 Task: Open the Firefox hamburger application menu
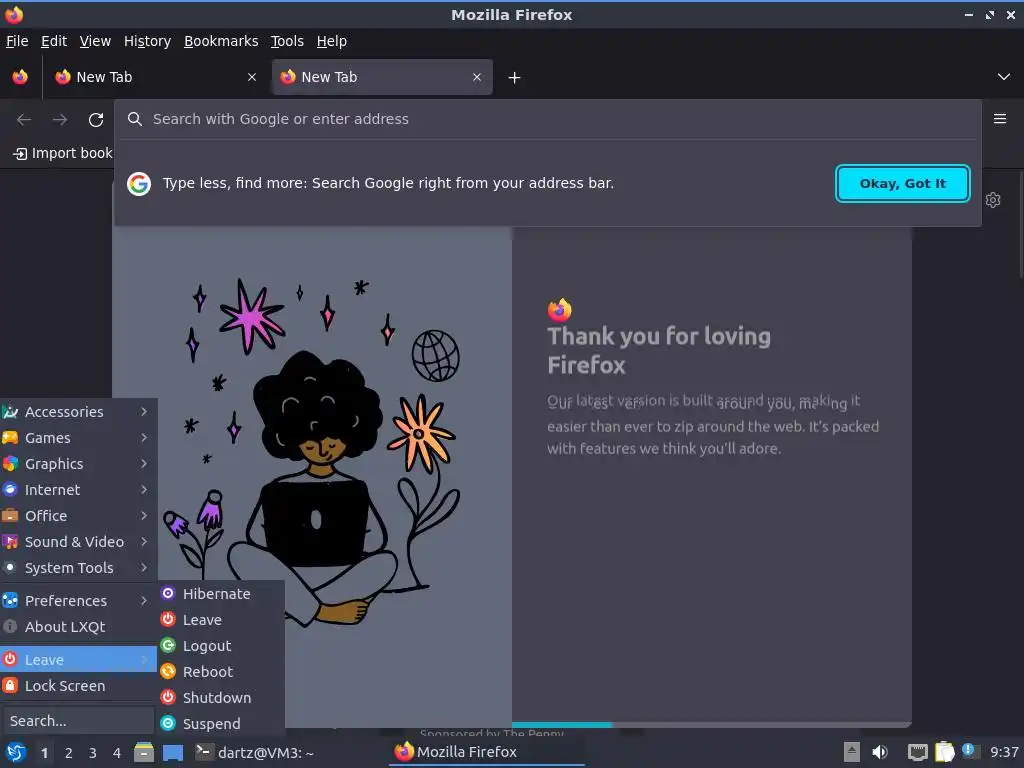(x=1000, y=119)
